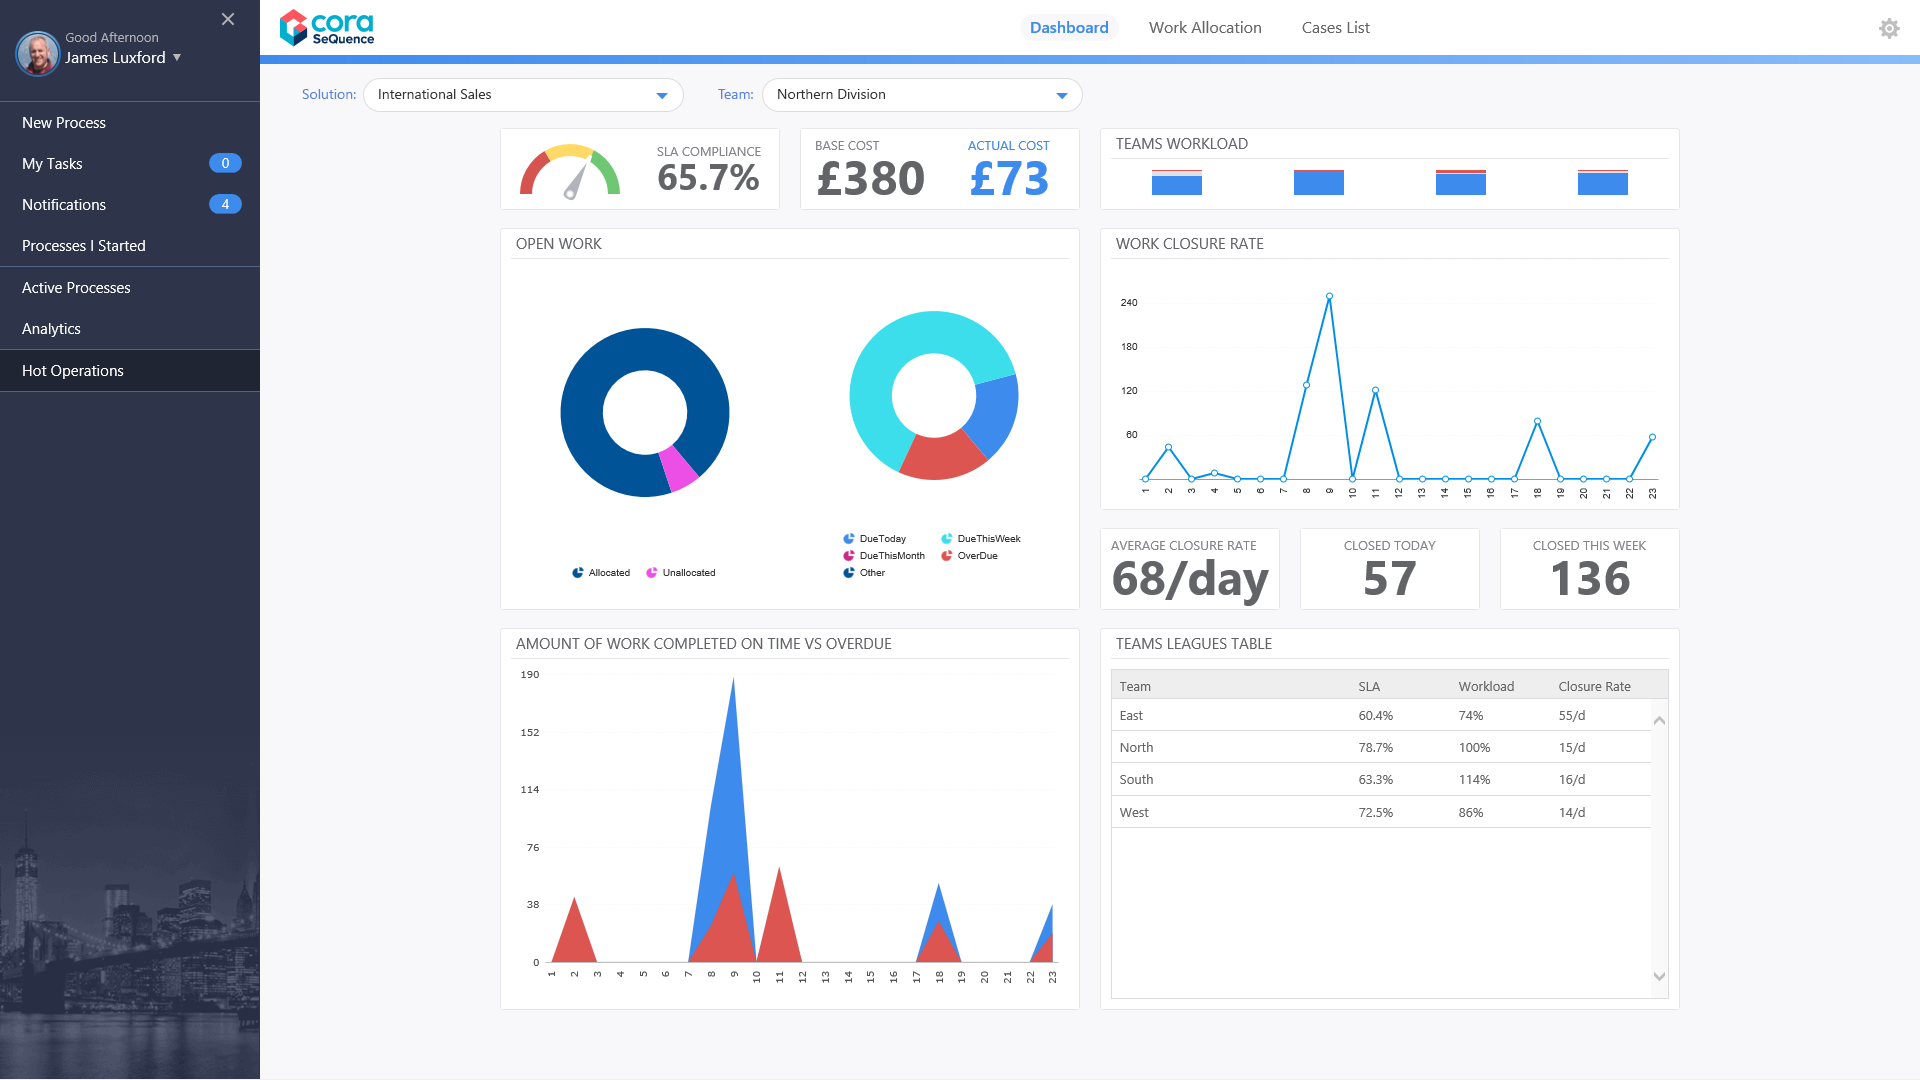Toggle the Unallocated legend marker

tap(652, 573)
